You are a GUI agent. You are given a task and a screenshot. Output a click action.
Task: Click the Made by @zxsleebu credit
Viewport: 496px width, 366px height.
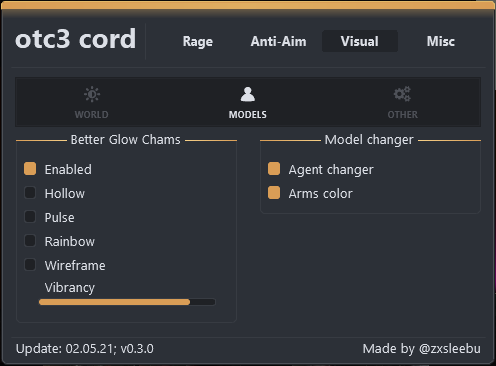click(422, 349)
